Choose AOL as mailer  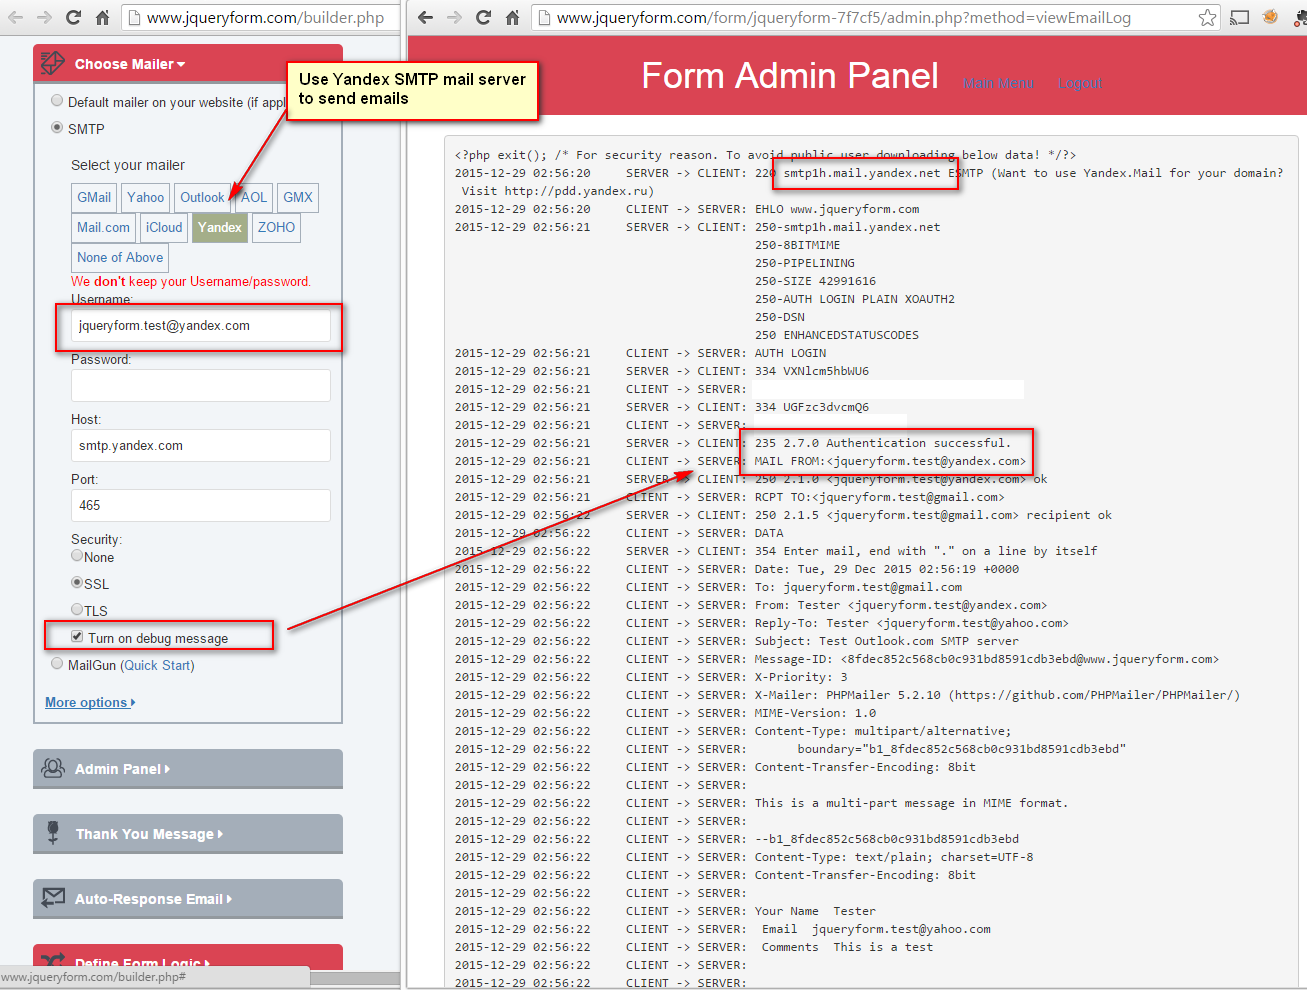point(254,198)
